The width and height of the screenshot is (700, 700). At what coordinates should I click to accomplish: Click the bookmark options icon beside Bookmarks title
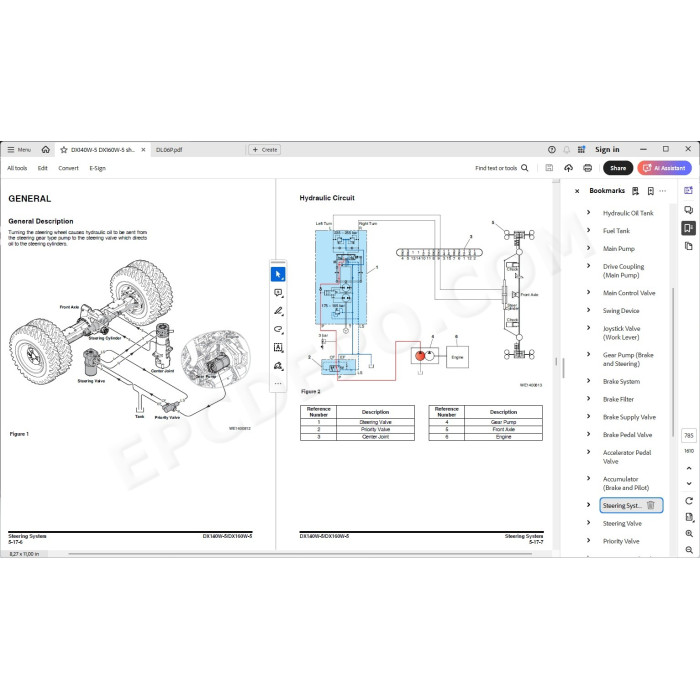635,191
